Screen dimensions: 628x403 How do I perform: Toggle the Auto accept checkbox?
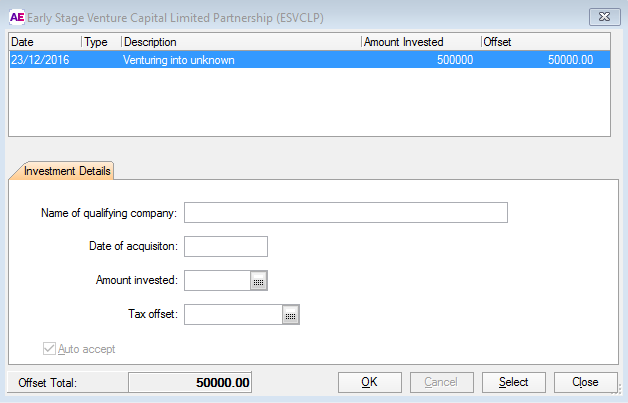(48, 349)
